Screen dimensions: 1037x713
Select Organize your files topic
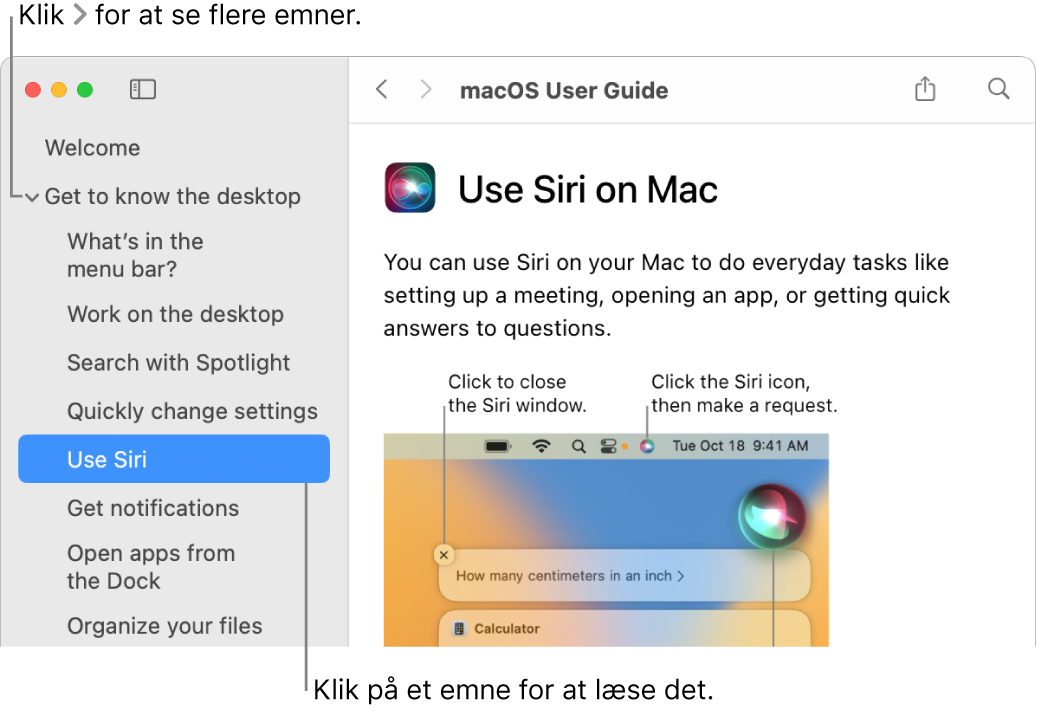click(x=165, y=626)
